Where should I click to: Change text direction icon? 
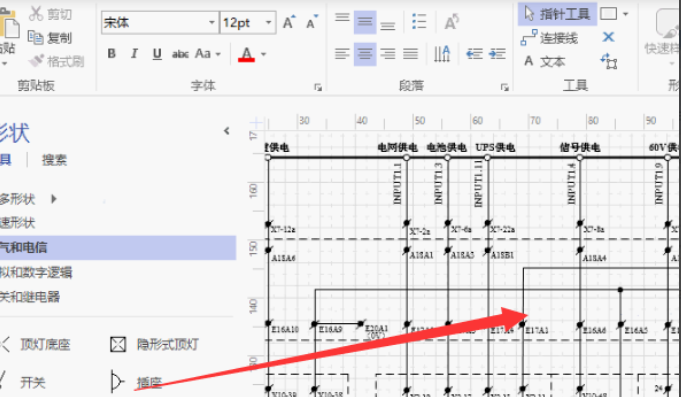click(x=442, y=54)
